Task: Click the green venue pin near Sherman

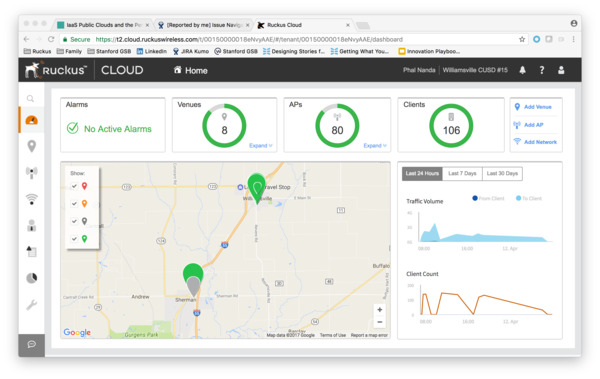Action: (193, 271)
